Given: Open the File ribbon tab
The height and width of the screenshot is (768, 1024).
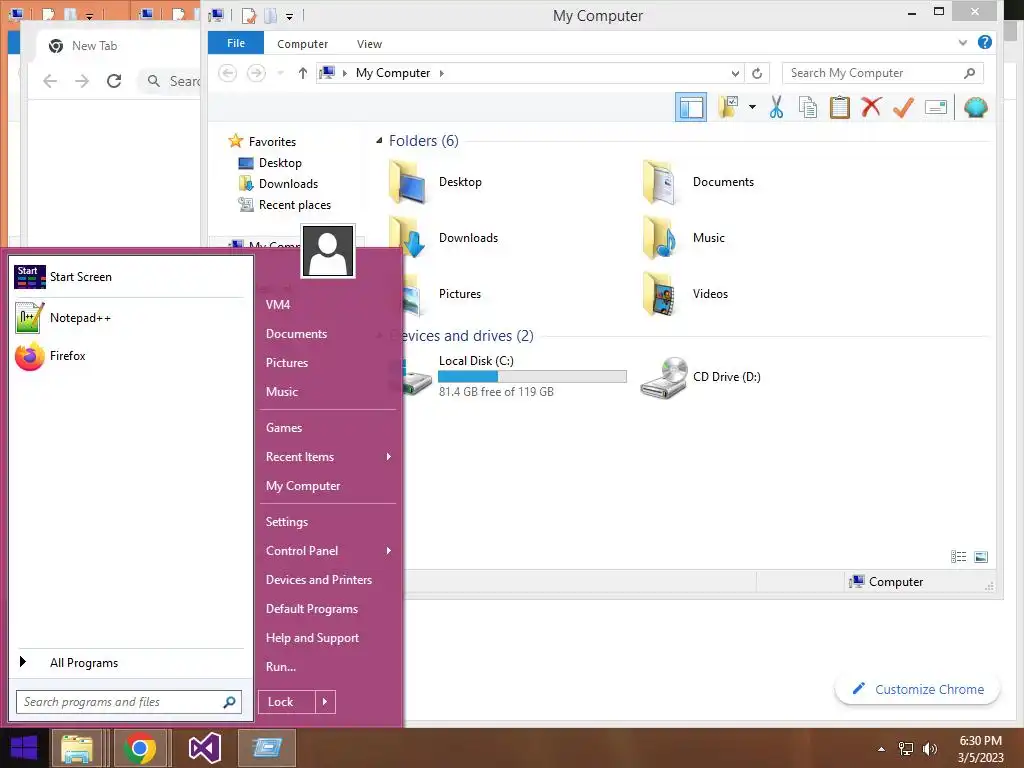Looking at the screenshot, I should (x=236, y=43).
